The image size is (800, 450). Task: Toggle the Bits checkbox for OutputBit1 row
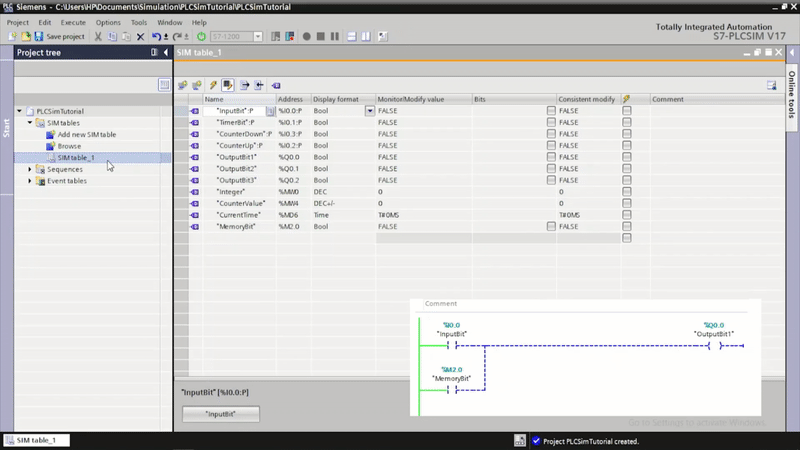(x=550, y=157)
